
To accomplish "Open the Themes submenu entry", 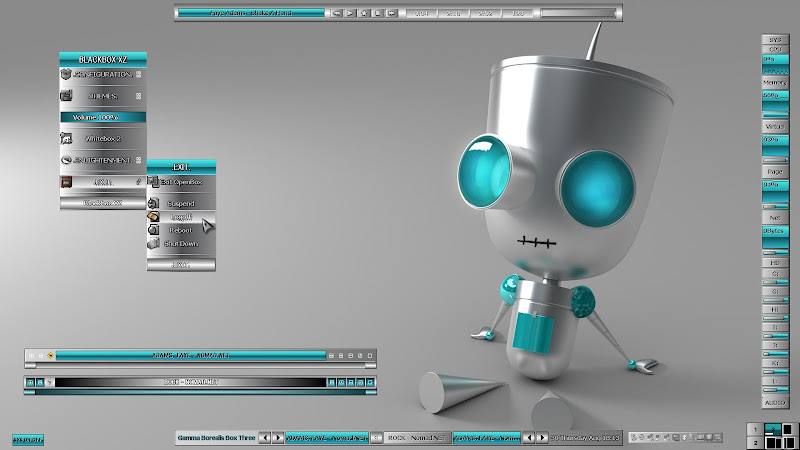I will (102, 96).
